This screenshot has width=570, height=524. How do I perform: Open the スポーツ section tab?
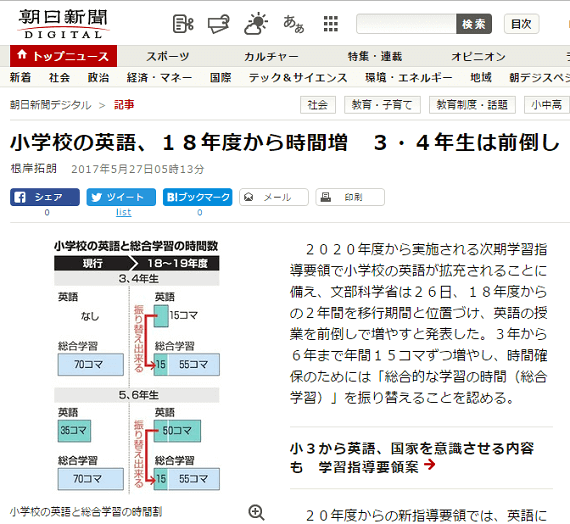coord(168,56)
